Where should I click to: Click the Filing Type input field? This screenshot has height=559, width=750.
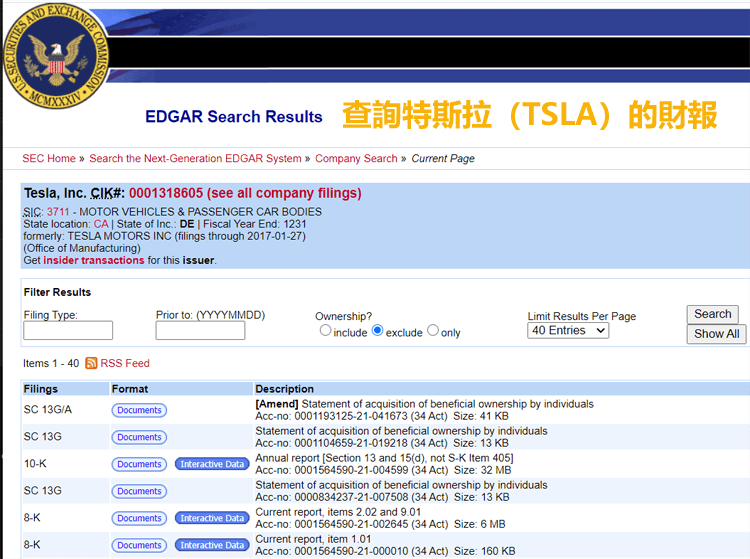click(68, 331)
